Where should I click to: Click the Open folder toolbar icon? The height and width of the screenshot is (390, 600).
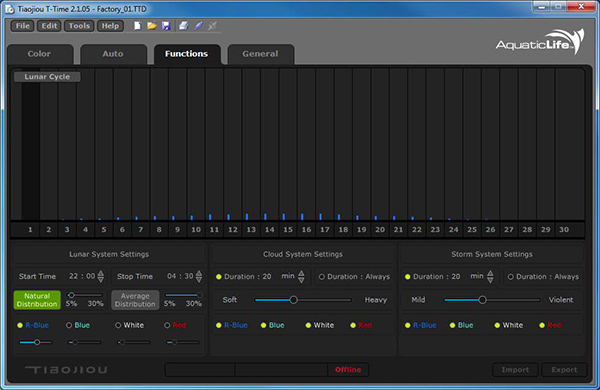(x=152, y=26)
